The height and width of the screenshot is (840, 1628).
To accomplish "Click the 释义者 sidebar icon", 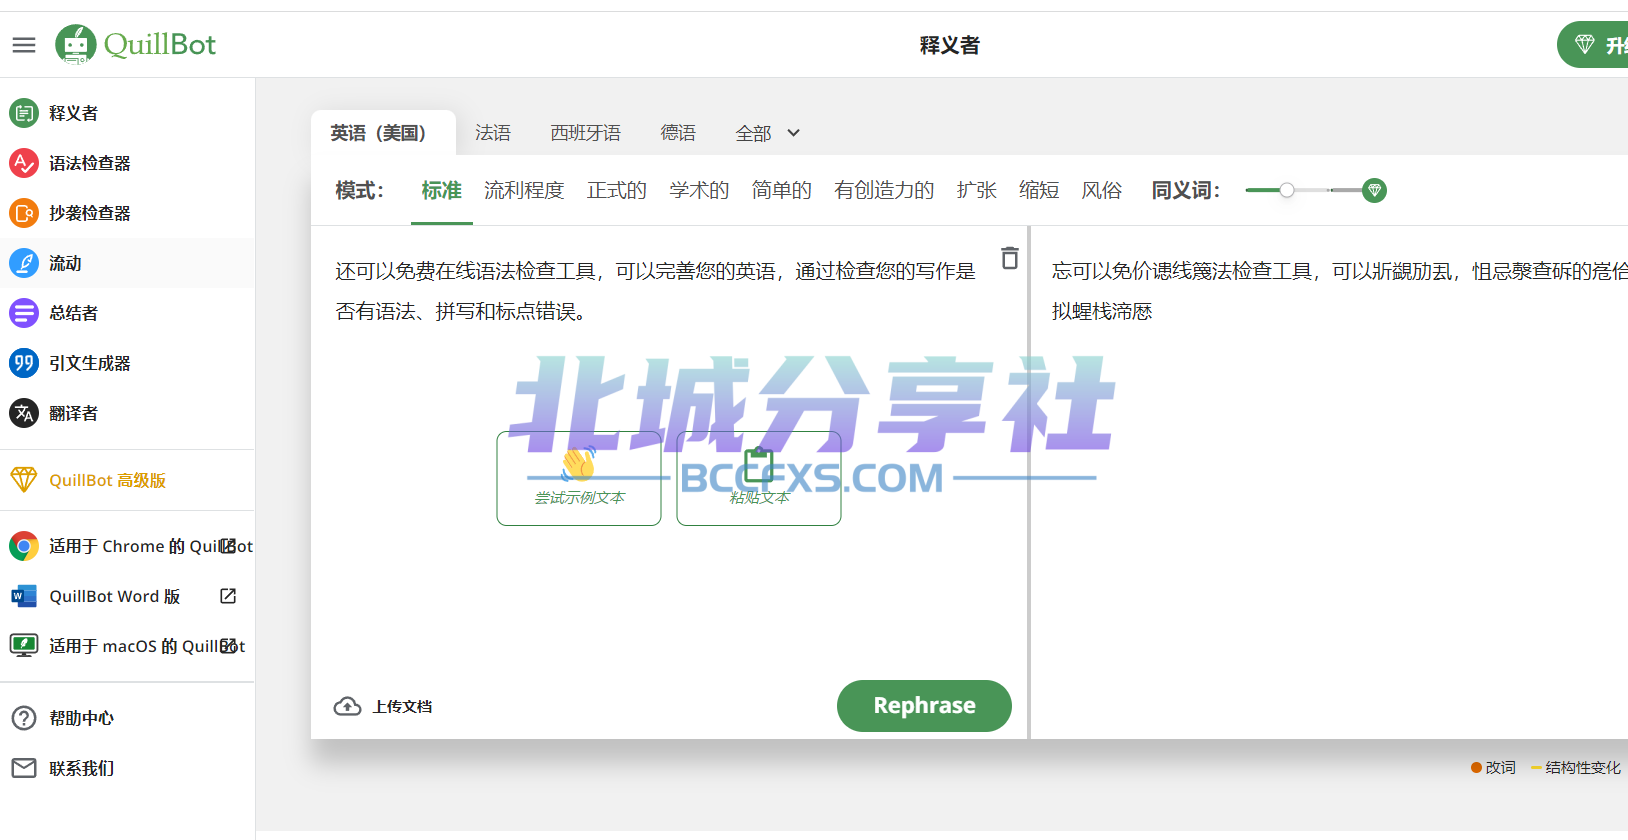I will (24, 113).
